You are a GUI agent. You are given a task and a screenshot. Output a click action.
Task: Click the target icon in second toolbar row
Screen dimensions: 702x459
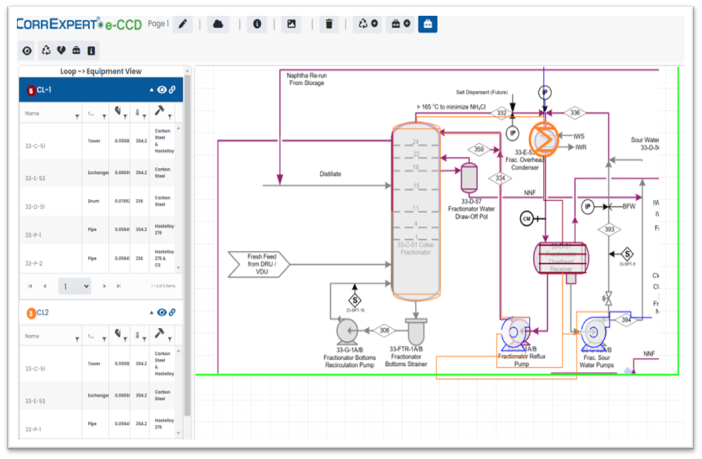[x=28, y=50]
